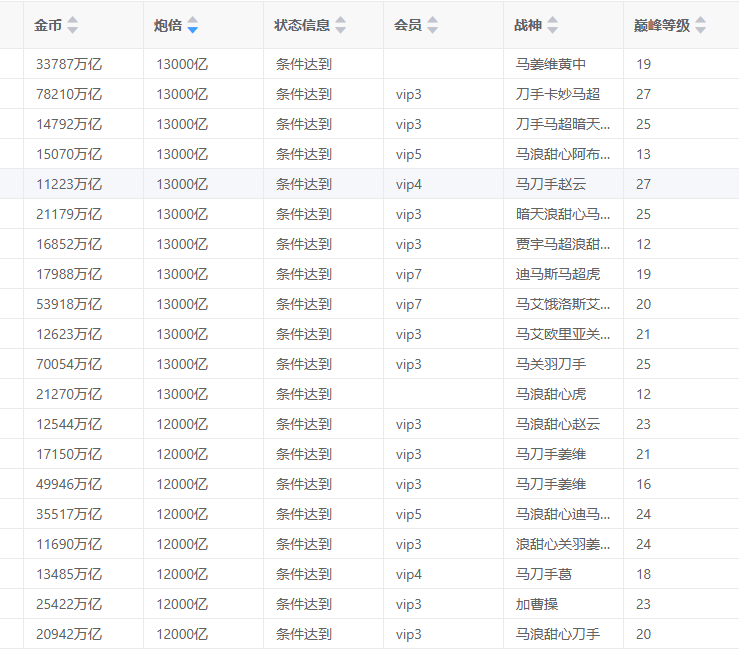The width and height of the screenshot is (739, 659).
Task: Click vip4 in the 13485万亿 row
Action: [x=408, y=574]
